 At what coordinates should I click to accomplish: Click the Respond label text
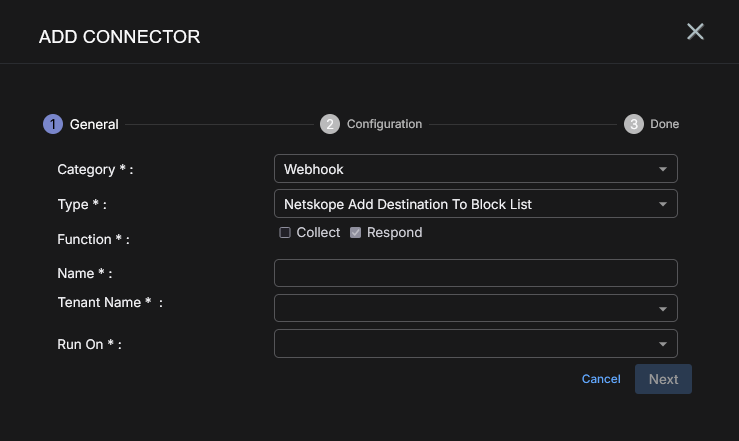pos(394,233)
